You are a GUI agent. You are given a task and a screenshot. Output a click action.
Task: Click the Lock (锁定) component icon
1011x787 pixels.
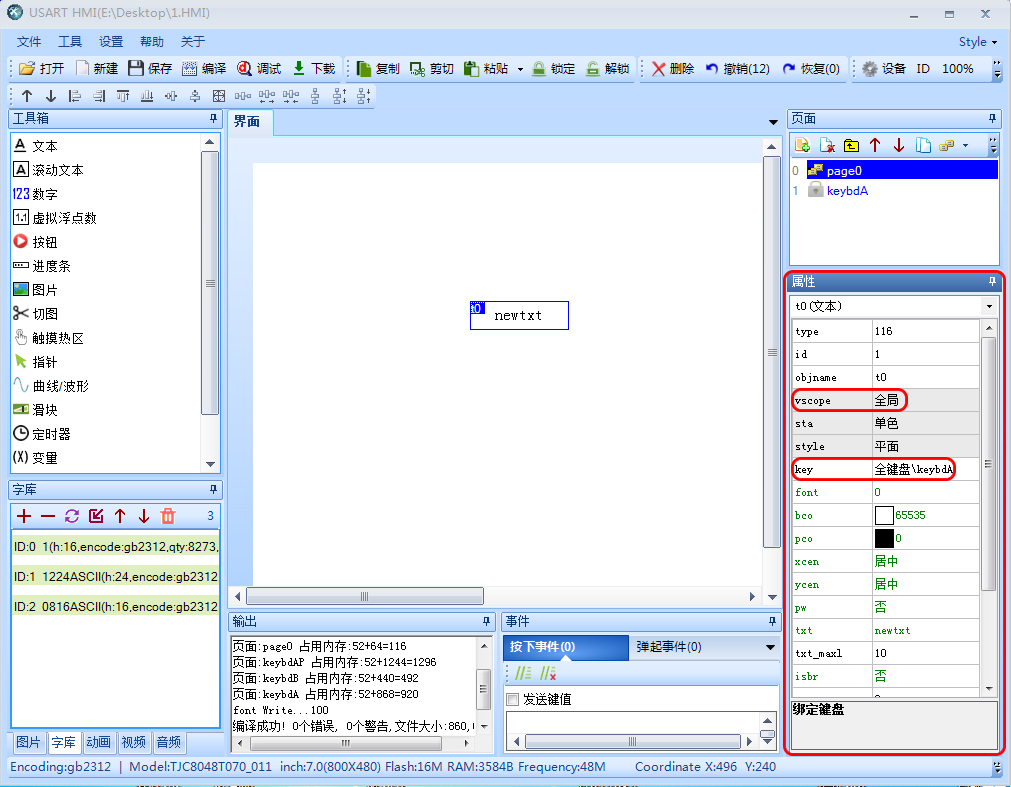pyautogui.click(x=539, y=69)
